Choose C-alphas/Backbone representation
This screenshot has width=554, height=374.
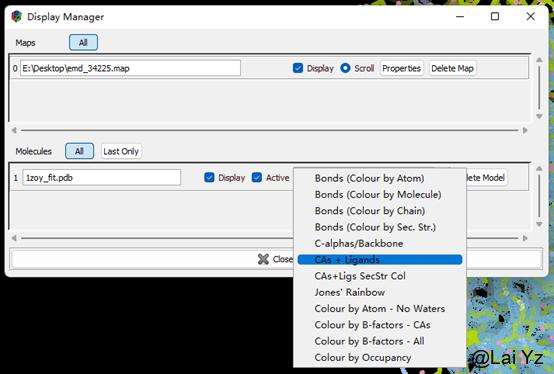pyautogui.click(x=380, y=243)
